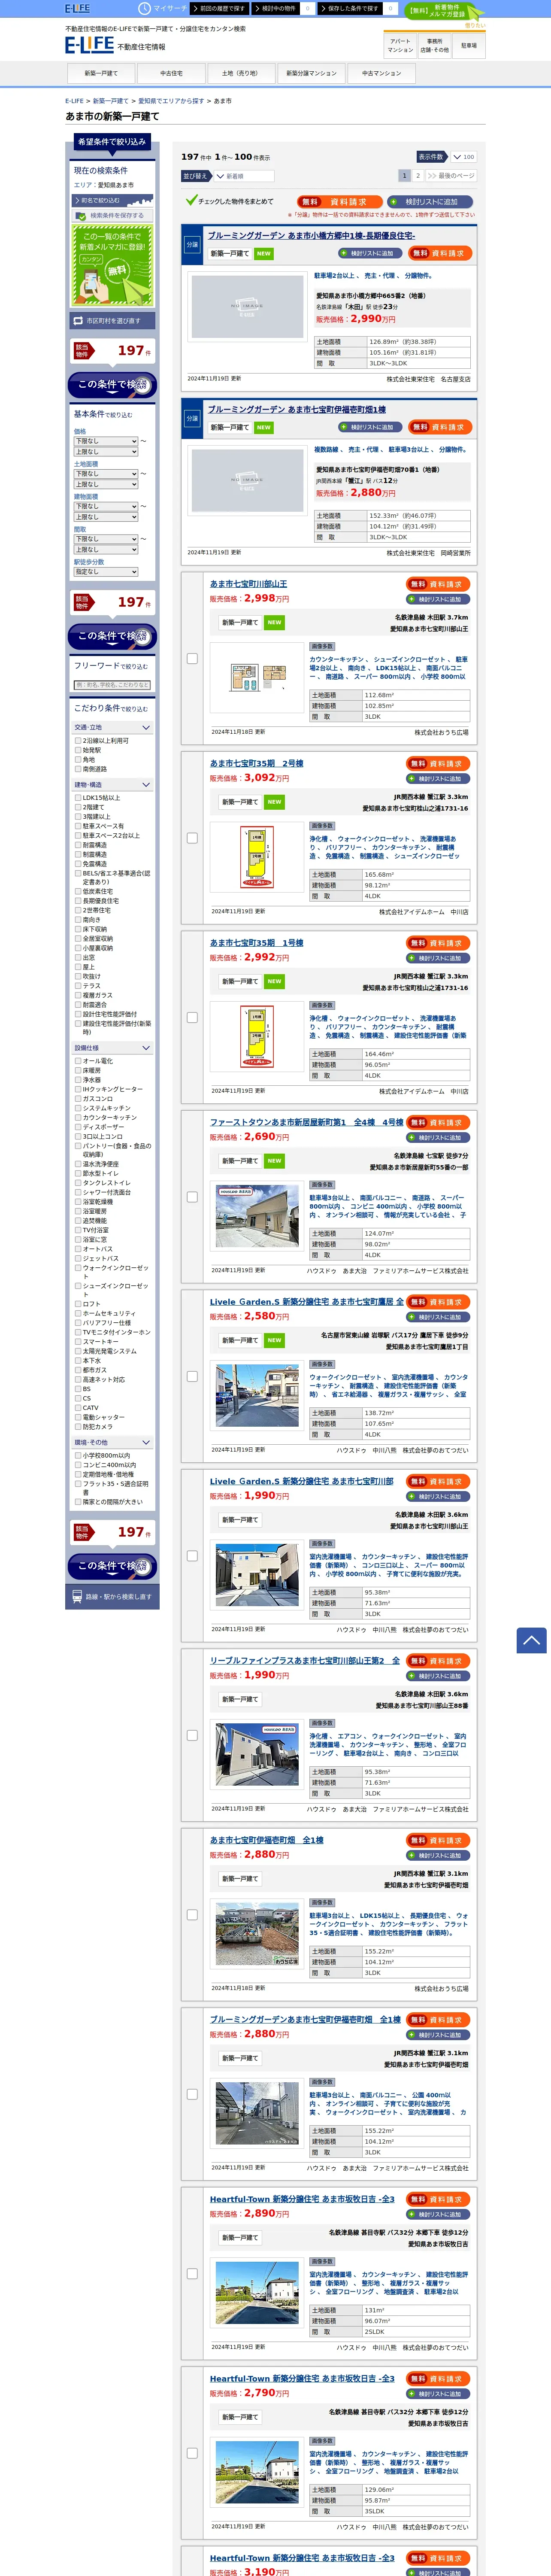Request materials for 伊福壱町畑1棟 premium listing
The image size is (551, 2576).
click(x=439, y=427)
